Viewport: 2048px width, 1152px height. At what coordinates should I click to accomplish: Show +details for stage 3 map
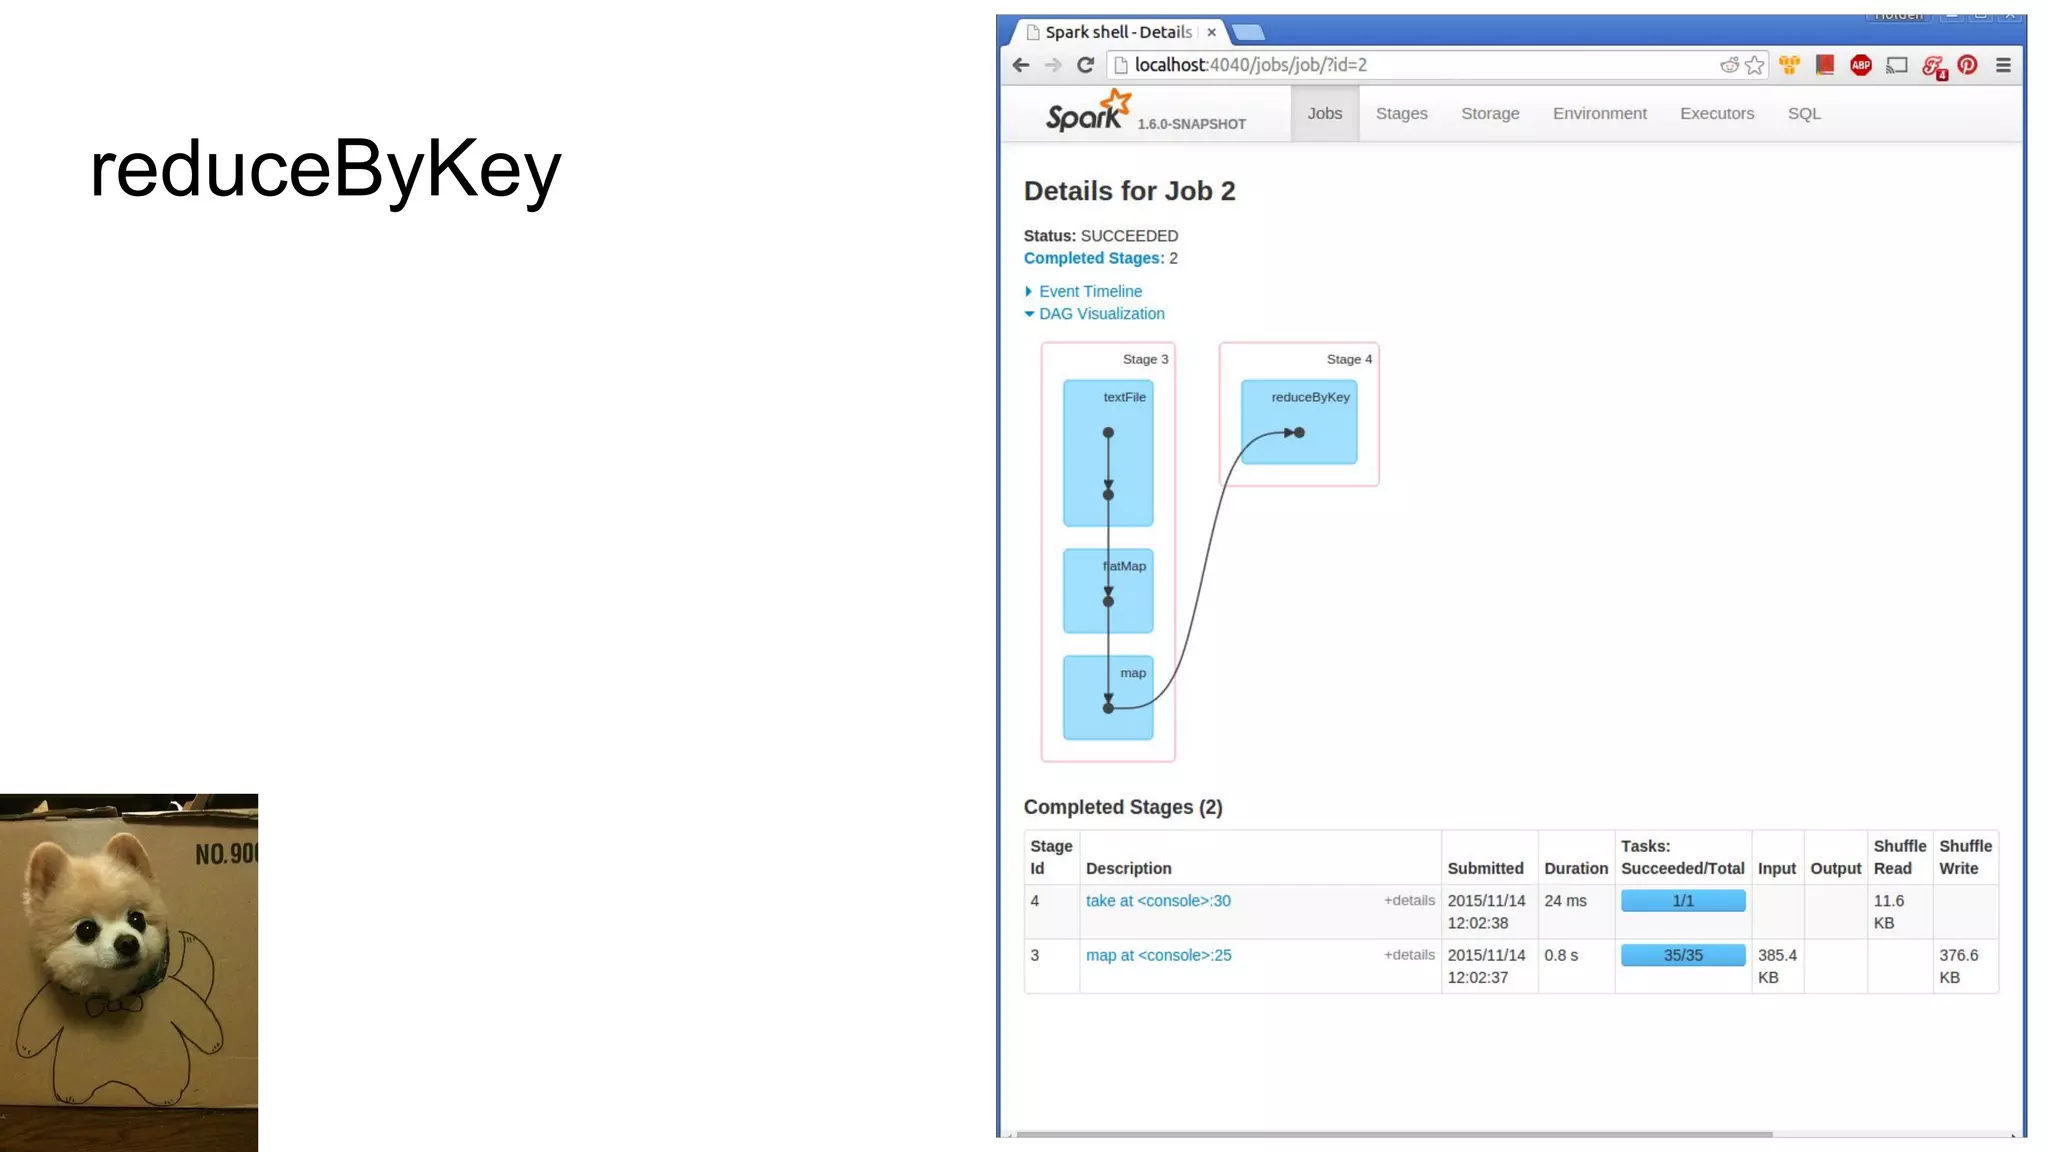(1409, 955)
